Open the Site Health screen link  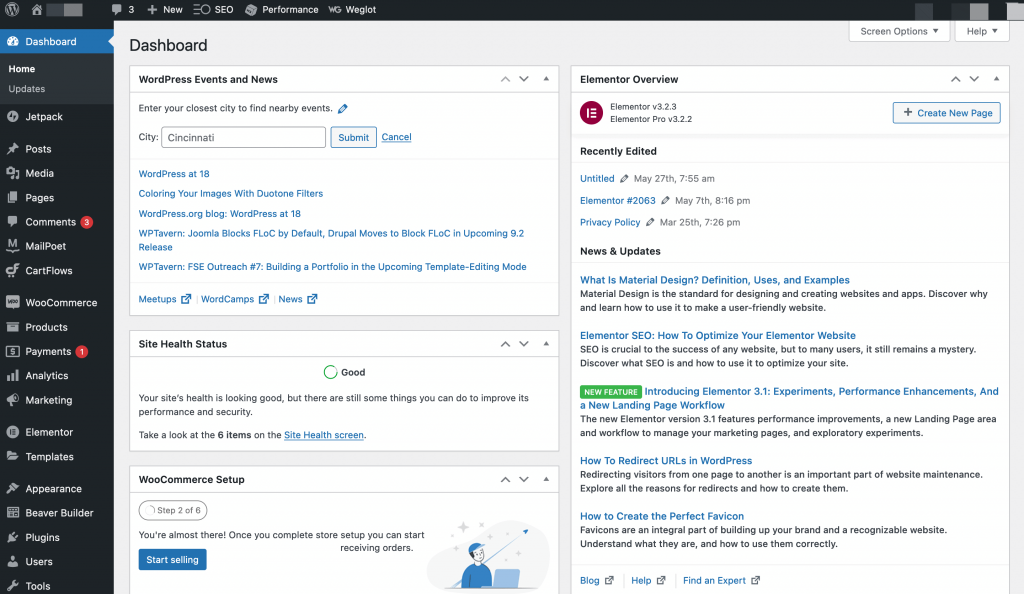[324, 435]
